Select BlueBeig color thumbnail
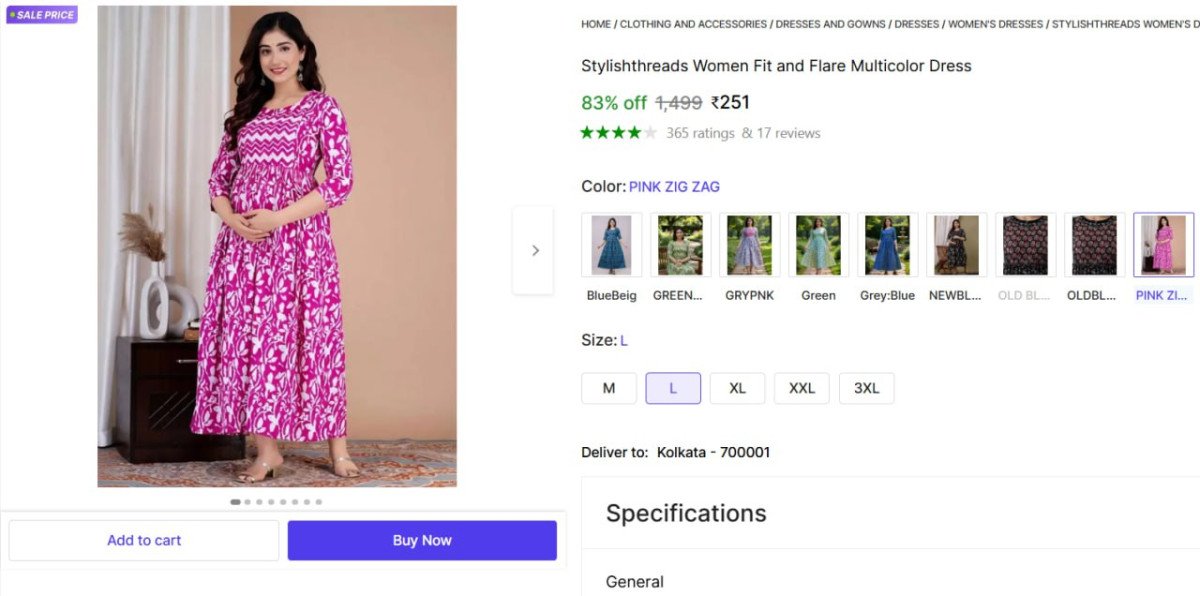 coord(611,245)
